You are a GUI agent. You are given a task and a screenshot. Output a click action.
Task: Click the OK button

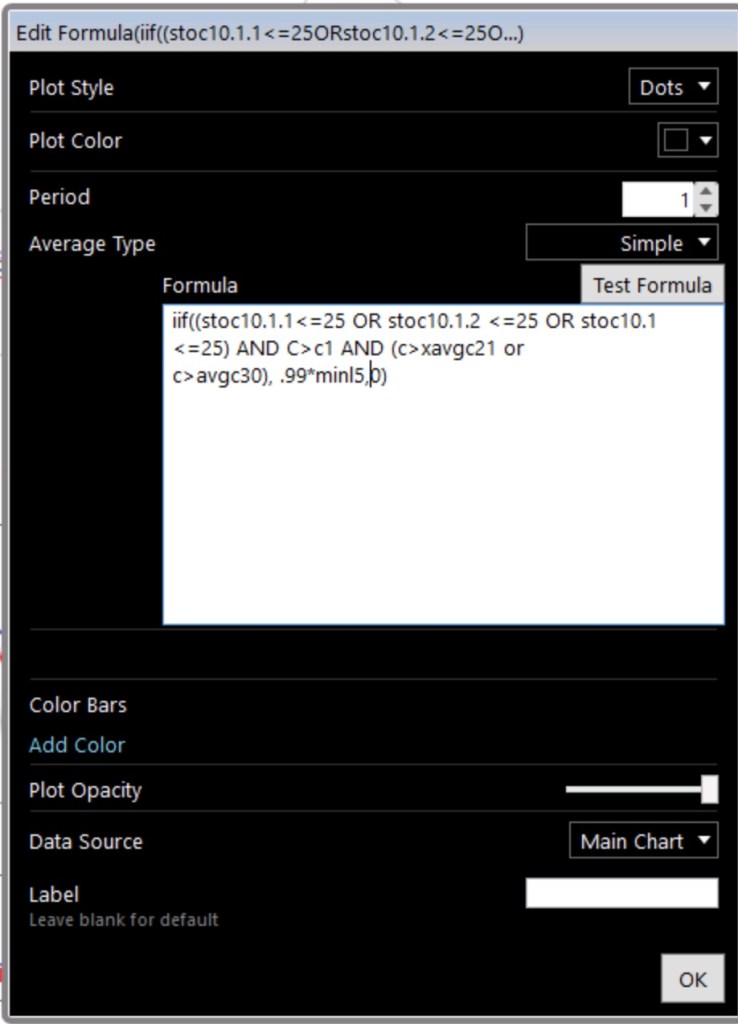[x=693, y=979]
